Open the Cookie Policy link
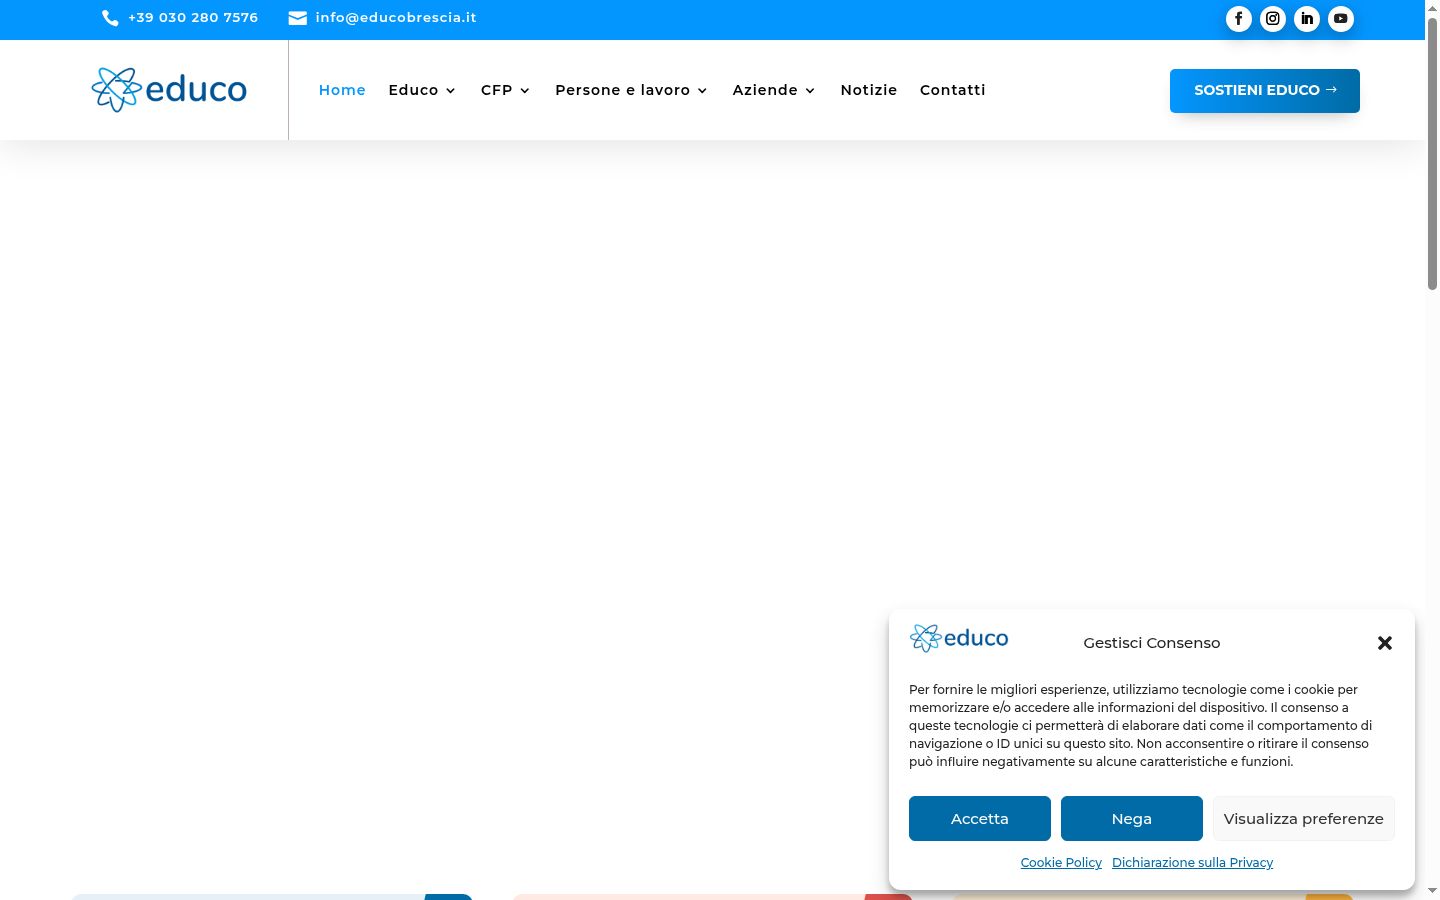 1061,863
